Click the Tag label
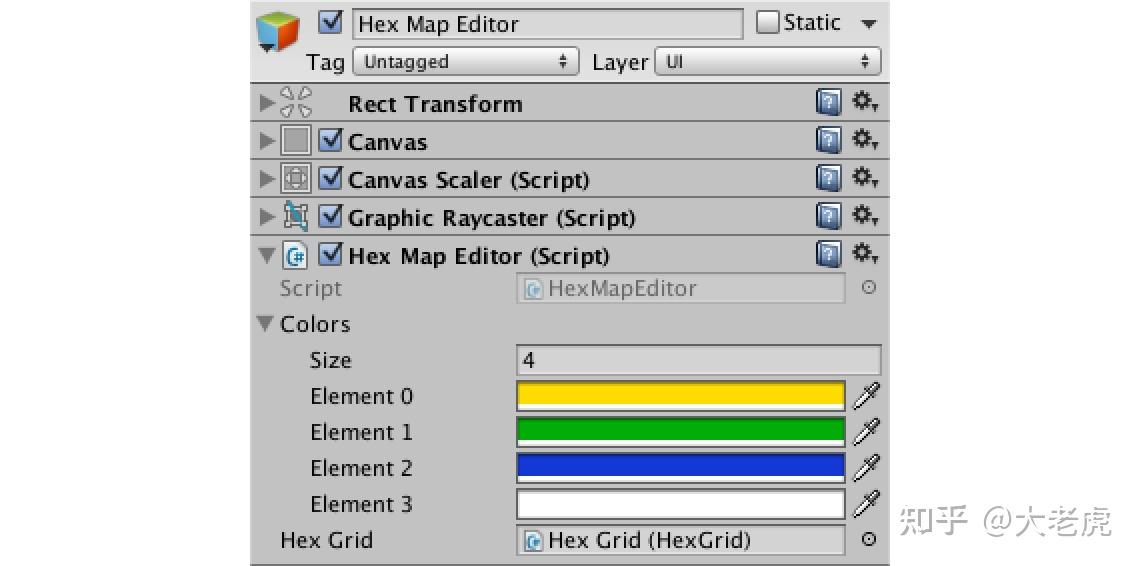This screenshot has width=1140, height=566. pyautogui.click(x=325, y=63)
